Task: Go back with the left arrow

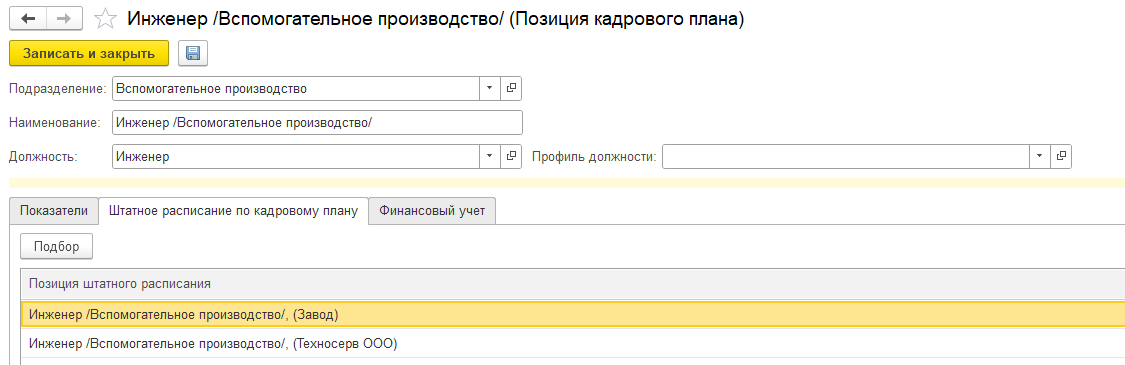Action: (28, 19)
